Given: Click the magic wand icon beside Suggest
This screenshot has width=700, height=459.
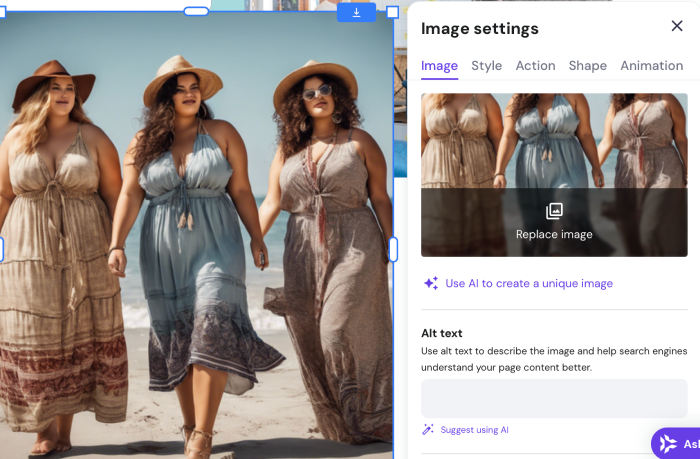Looking at the screenshot, I should click(428, 430).
